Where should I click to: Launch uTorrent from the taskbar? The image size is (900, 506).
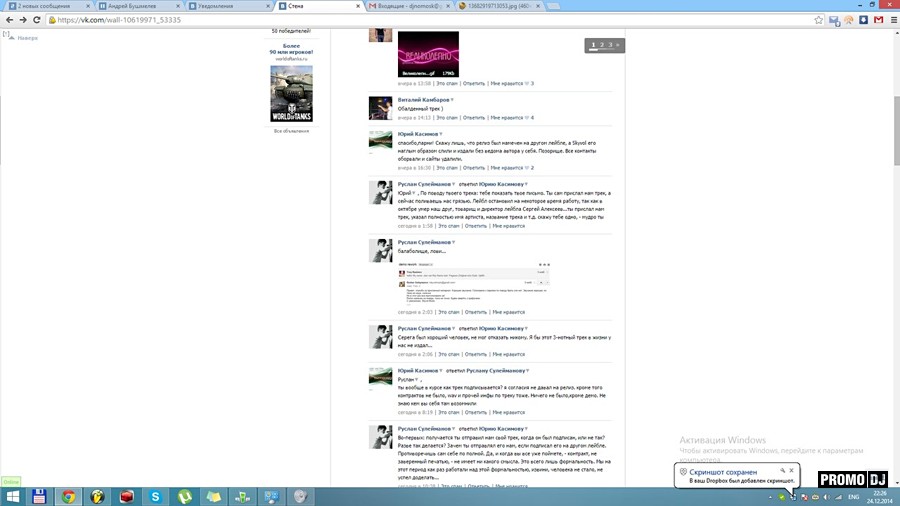[185, 496]
